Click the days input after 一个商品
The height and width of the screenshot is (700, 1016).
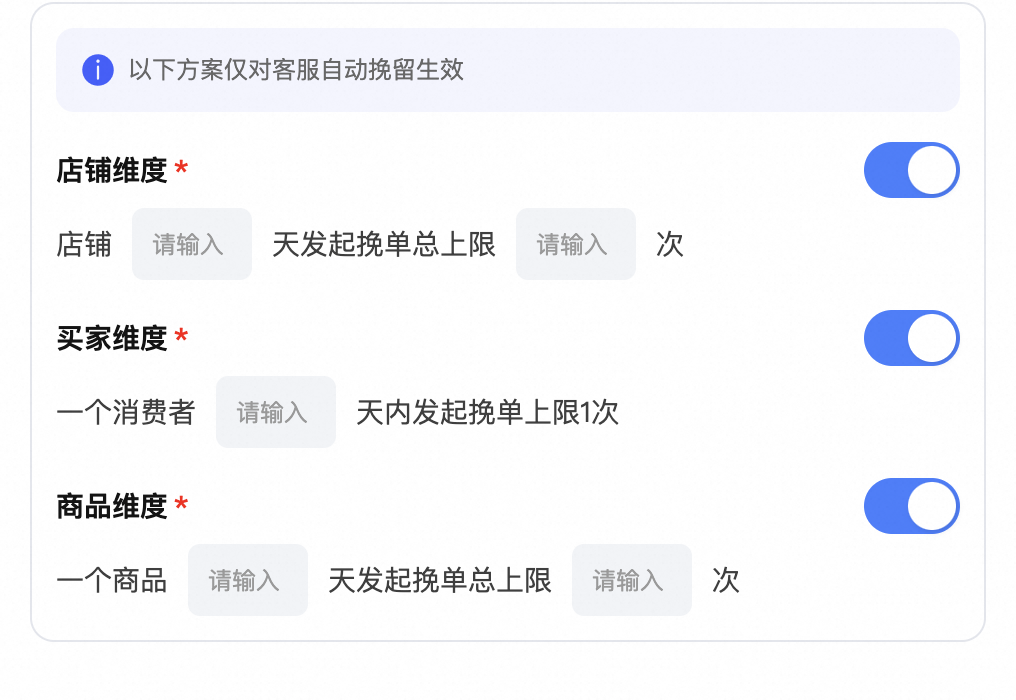247,580
